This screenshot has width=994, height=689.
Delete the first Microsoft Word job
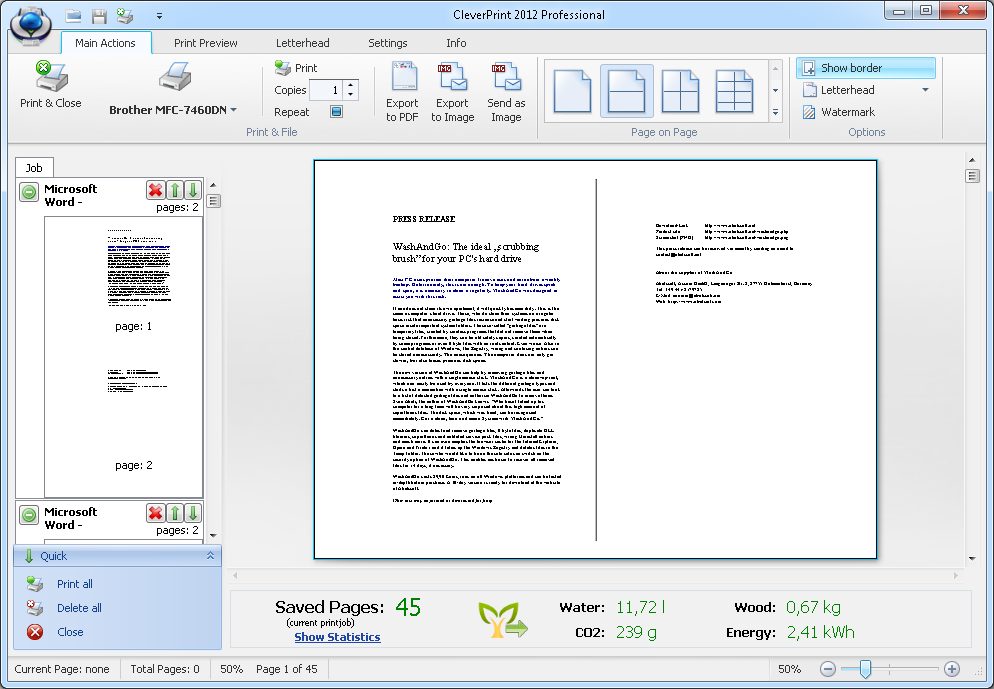tap(155, 190)
